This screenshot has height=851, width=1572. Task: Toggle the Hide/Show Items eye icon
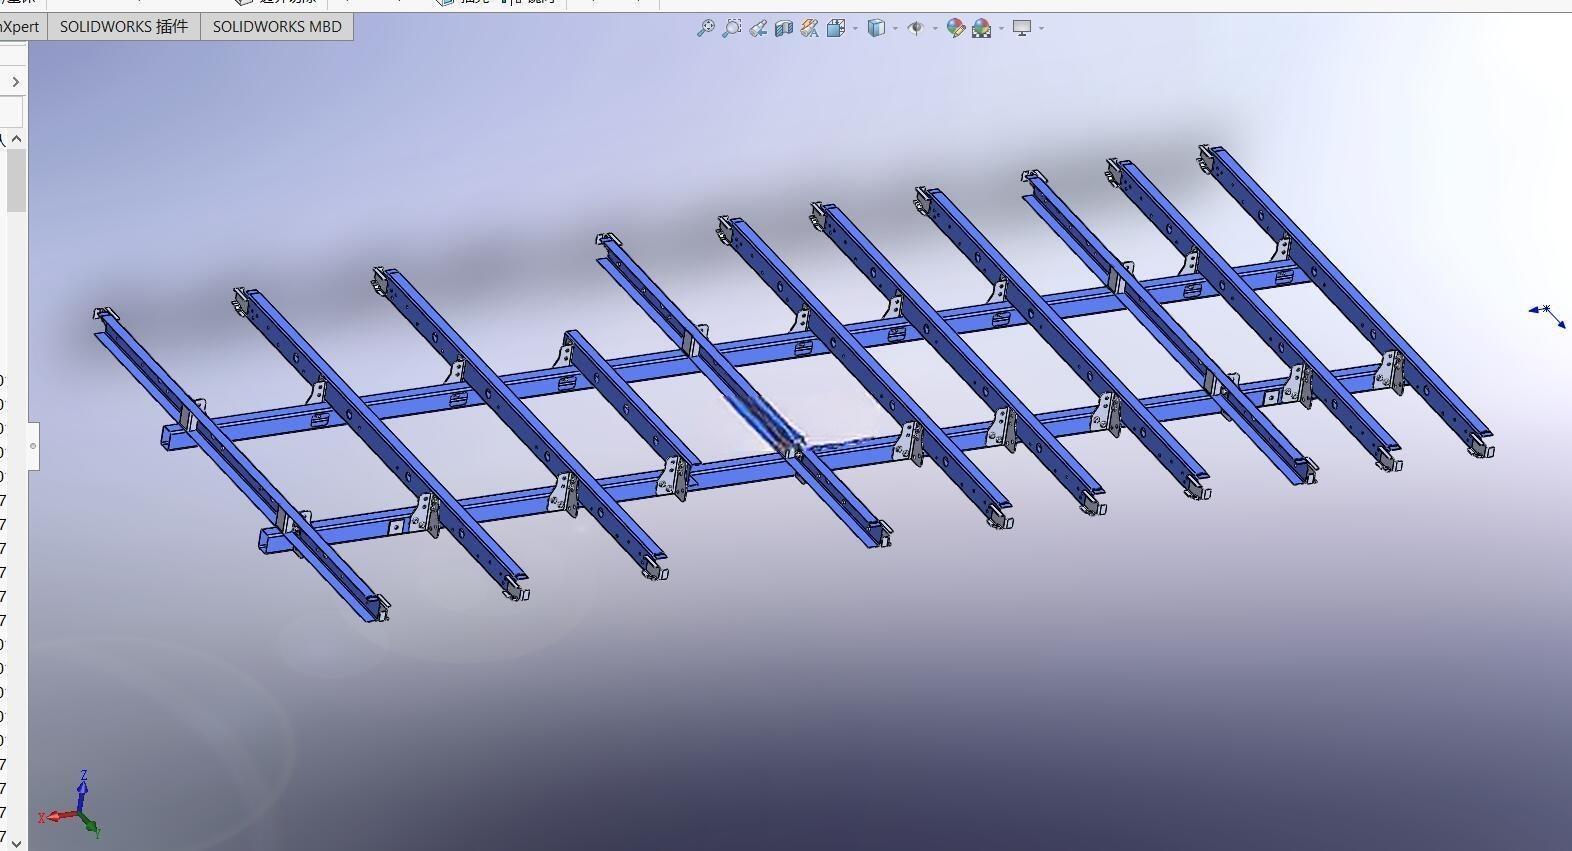[915, 28]
